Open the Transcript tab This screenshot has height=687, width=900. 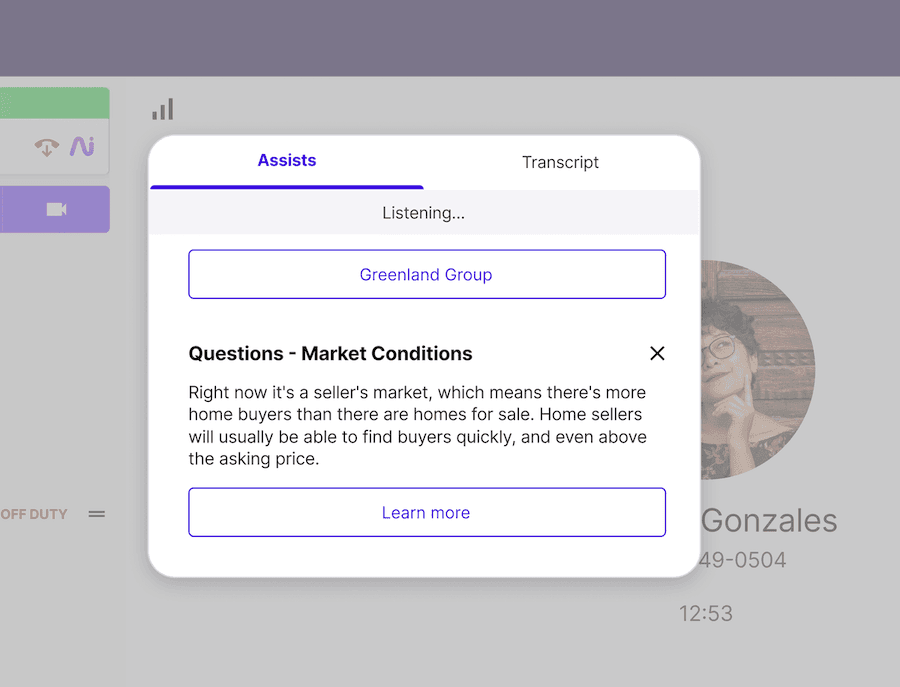point(560,162)
